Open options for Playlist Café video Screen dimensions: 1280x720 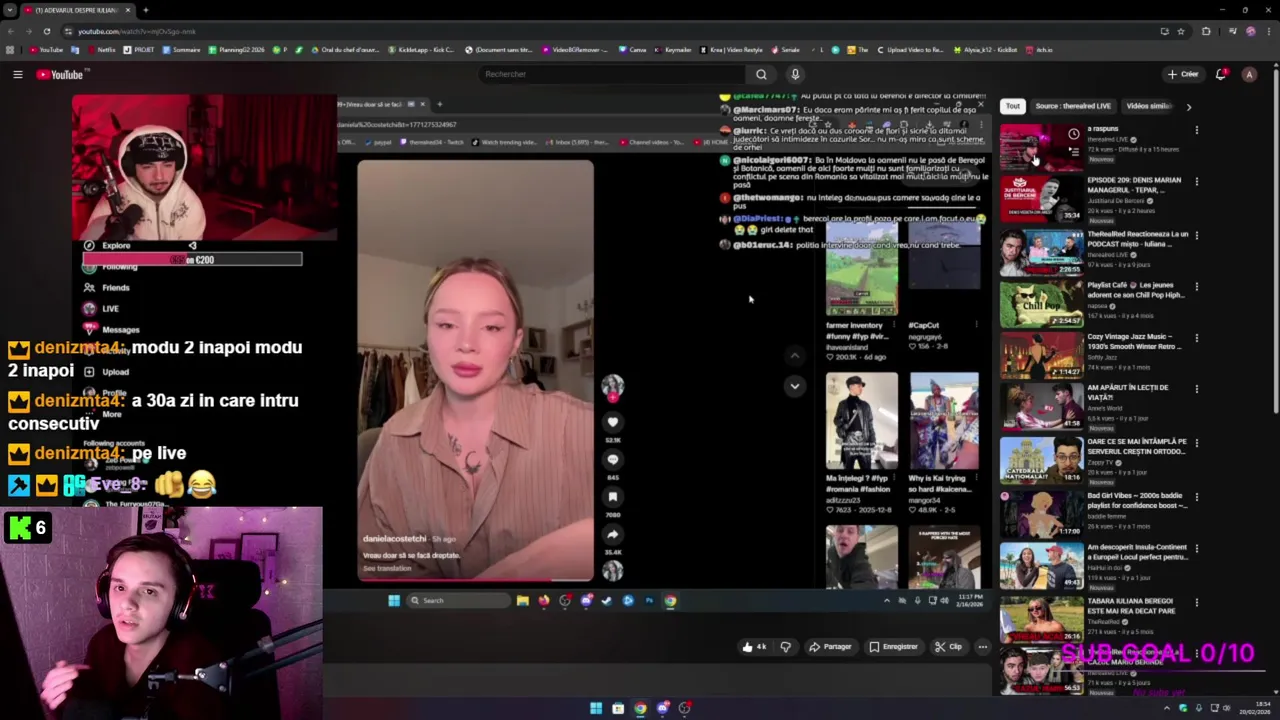(1196, 287)
